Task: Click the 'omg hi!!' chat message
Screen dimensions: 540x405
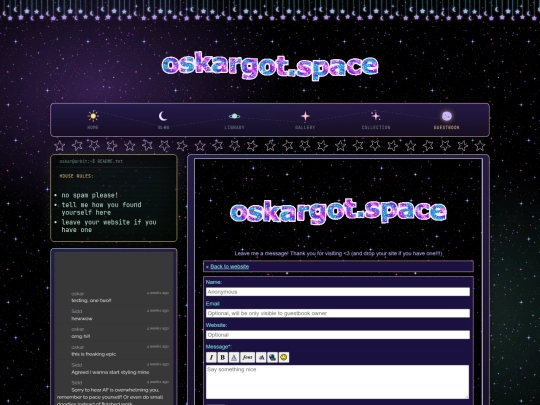Action: tap(81, 336)
